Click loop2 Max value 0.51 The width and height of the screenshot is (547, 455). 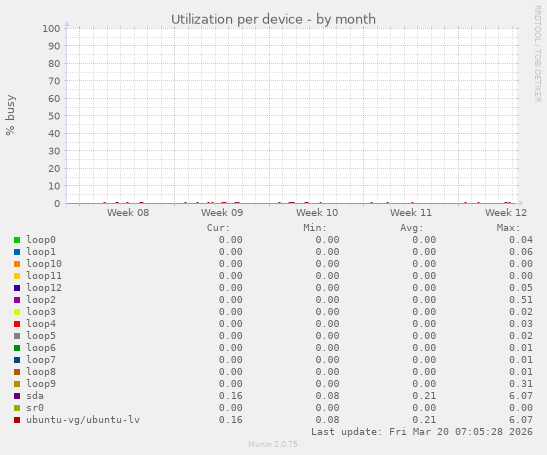coord(521,300)
